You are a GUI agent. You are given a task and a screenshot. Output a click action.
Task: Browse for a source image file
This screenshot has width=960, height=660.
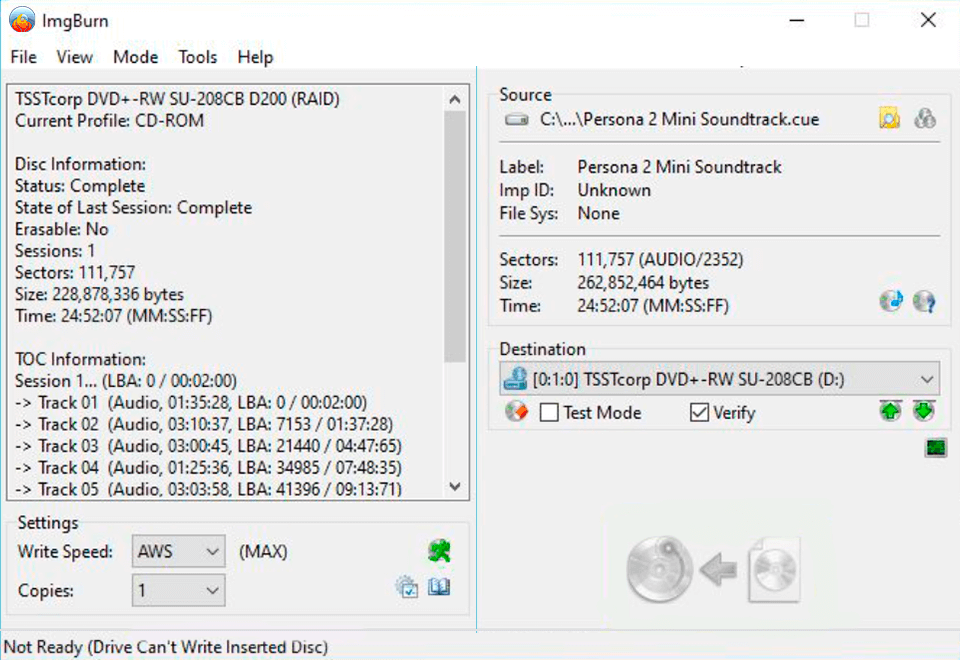pyautogui.click(x=889, y=119)
